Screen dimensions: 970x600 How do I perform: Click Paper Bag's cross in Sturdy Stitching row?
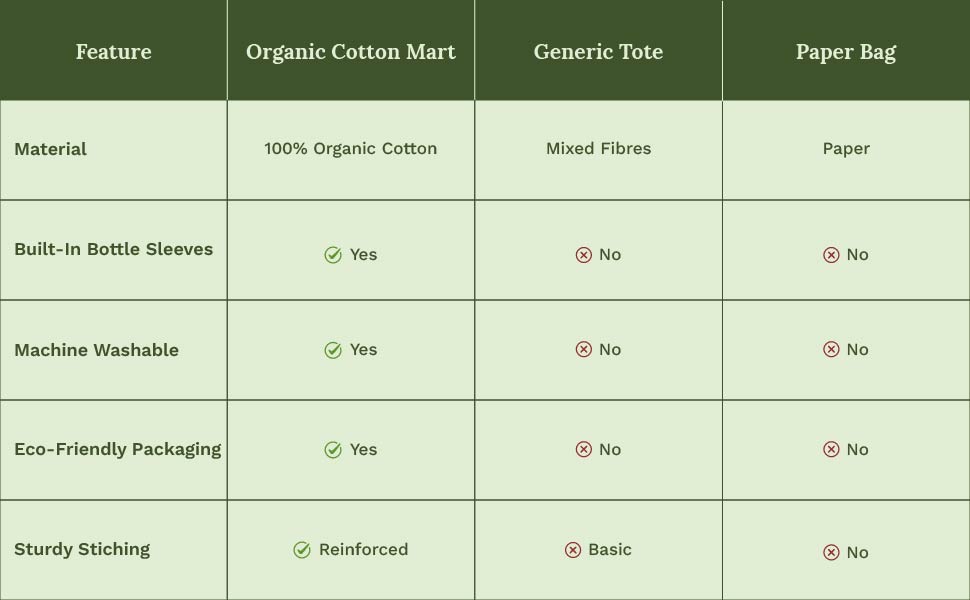point(831,552)
